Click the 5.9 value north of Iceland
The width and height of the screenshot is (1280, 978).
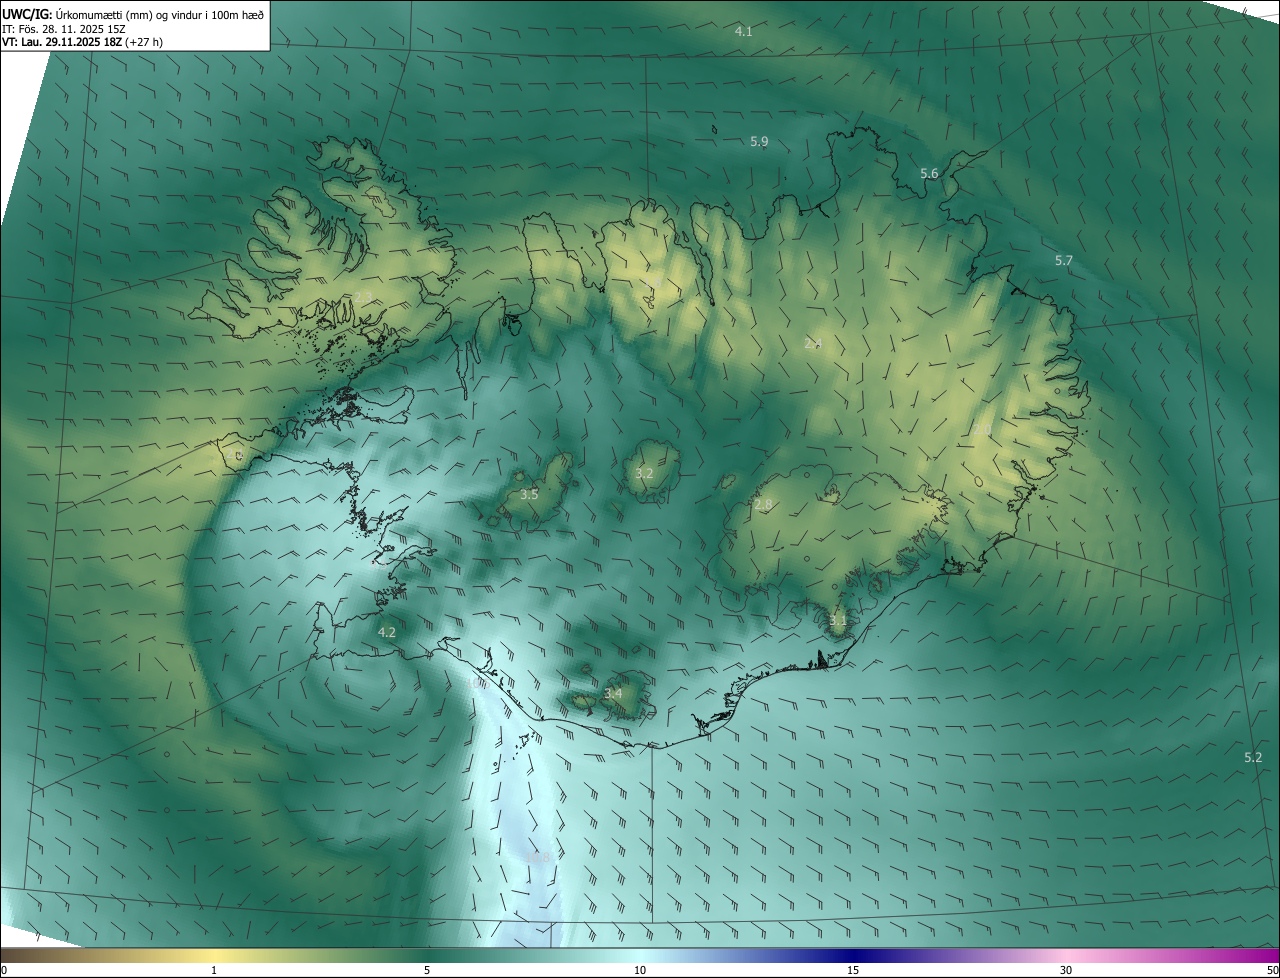pyautogui.click(x=759, y=142)
